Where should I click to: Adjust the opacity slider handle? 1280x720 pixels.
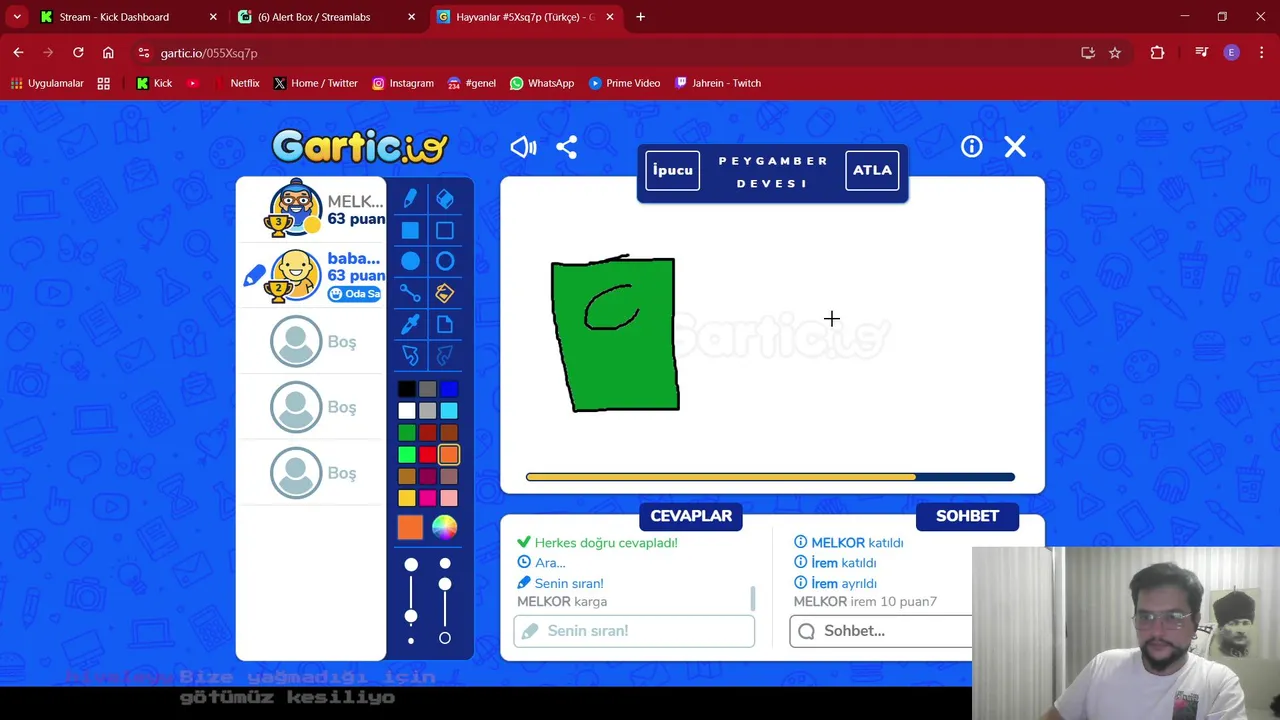point(445,584)
